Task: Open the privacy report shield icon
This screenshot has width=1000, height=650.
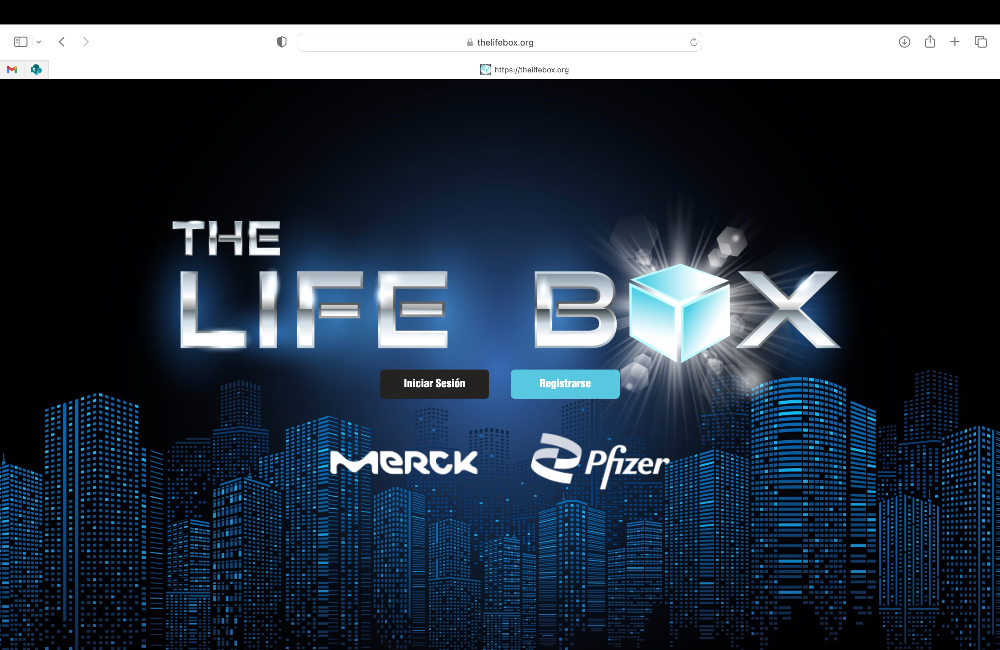Action: pyautogui.click(x=281, y=42)
